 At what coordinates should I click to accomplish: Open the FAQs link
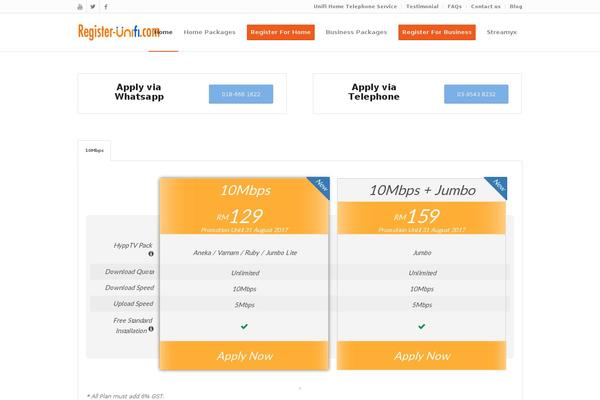455,7
